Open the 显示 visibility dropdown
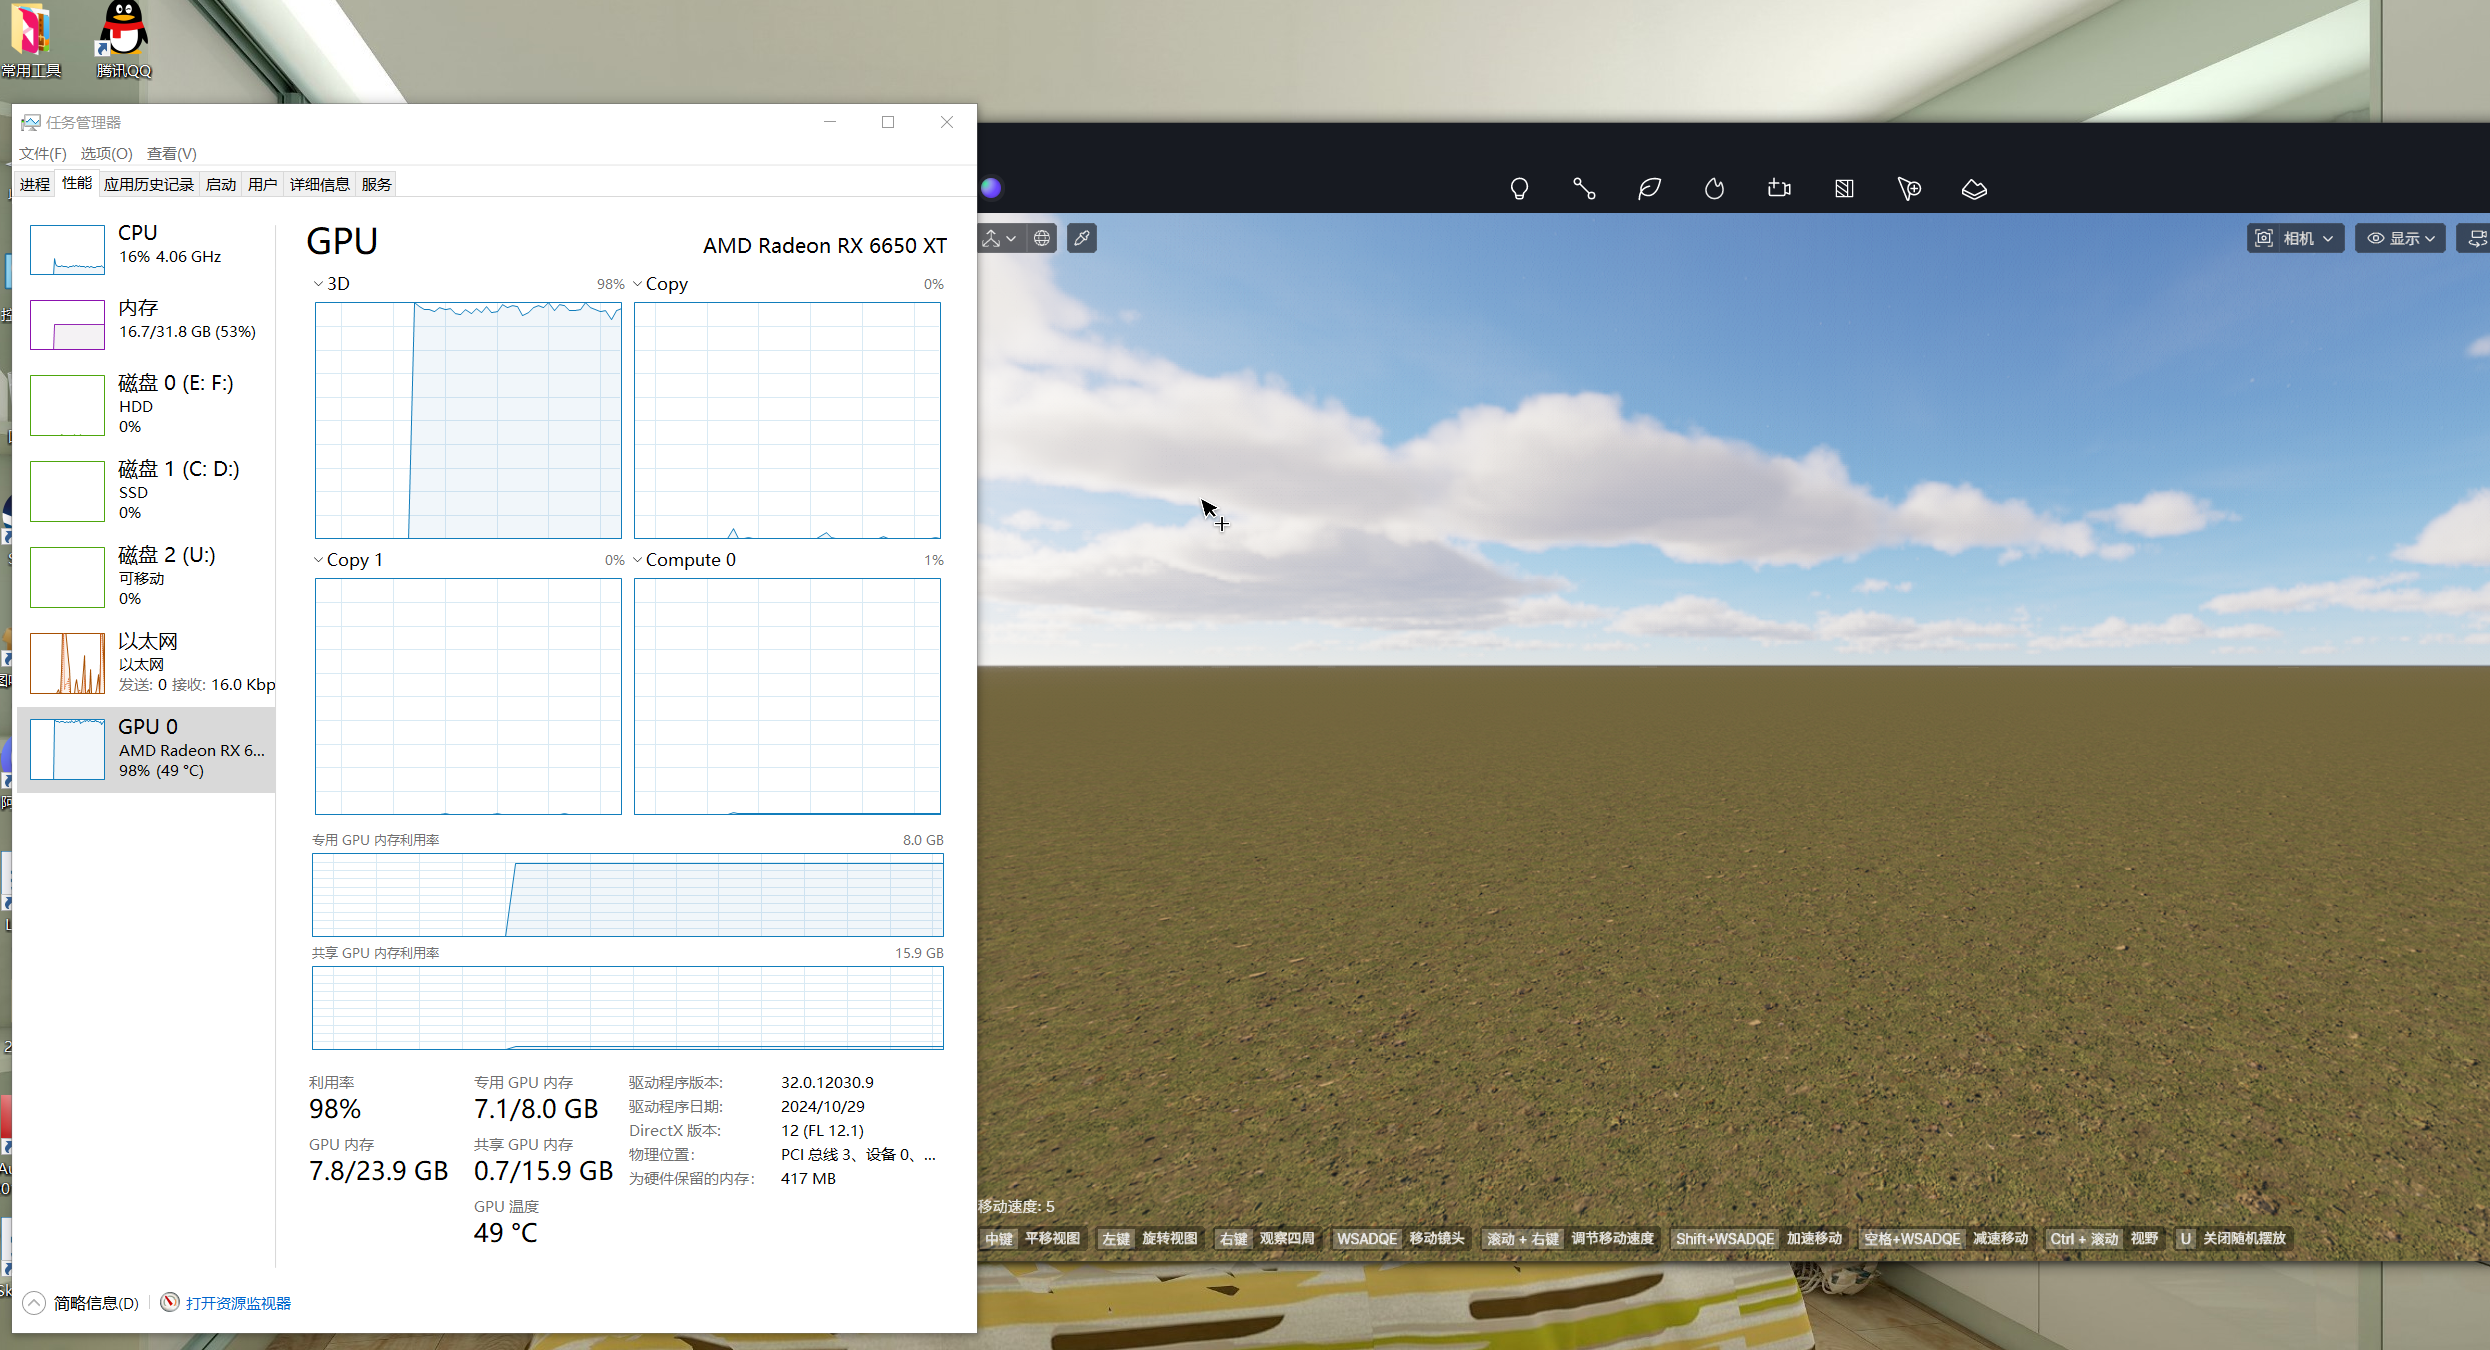 click(x=2400, y=238)
